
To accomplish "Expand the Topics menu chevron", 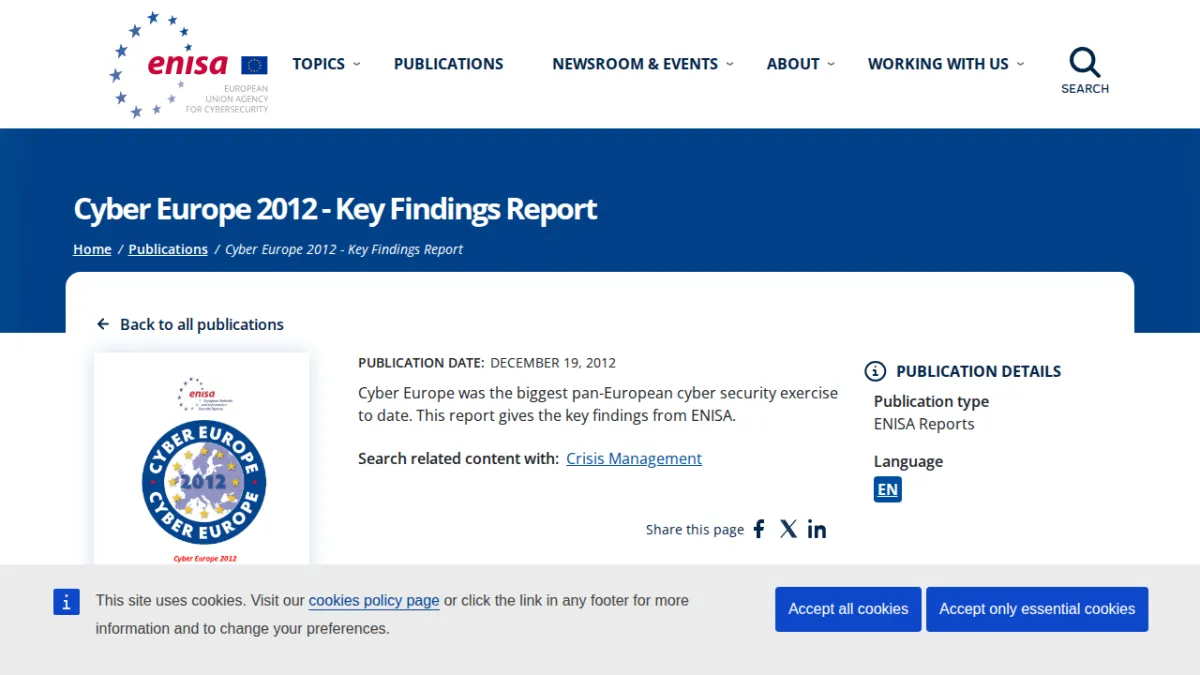I will pos(357,64).
